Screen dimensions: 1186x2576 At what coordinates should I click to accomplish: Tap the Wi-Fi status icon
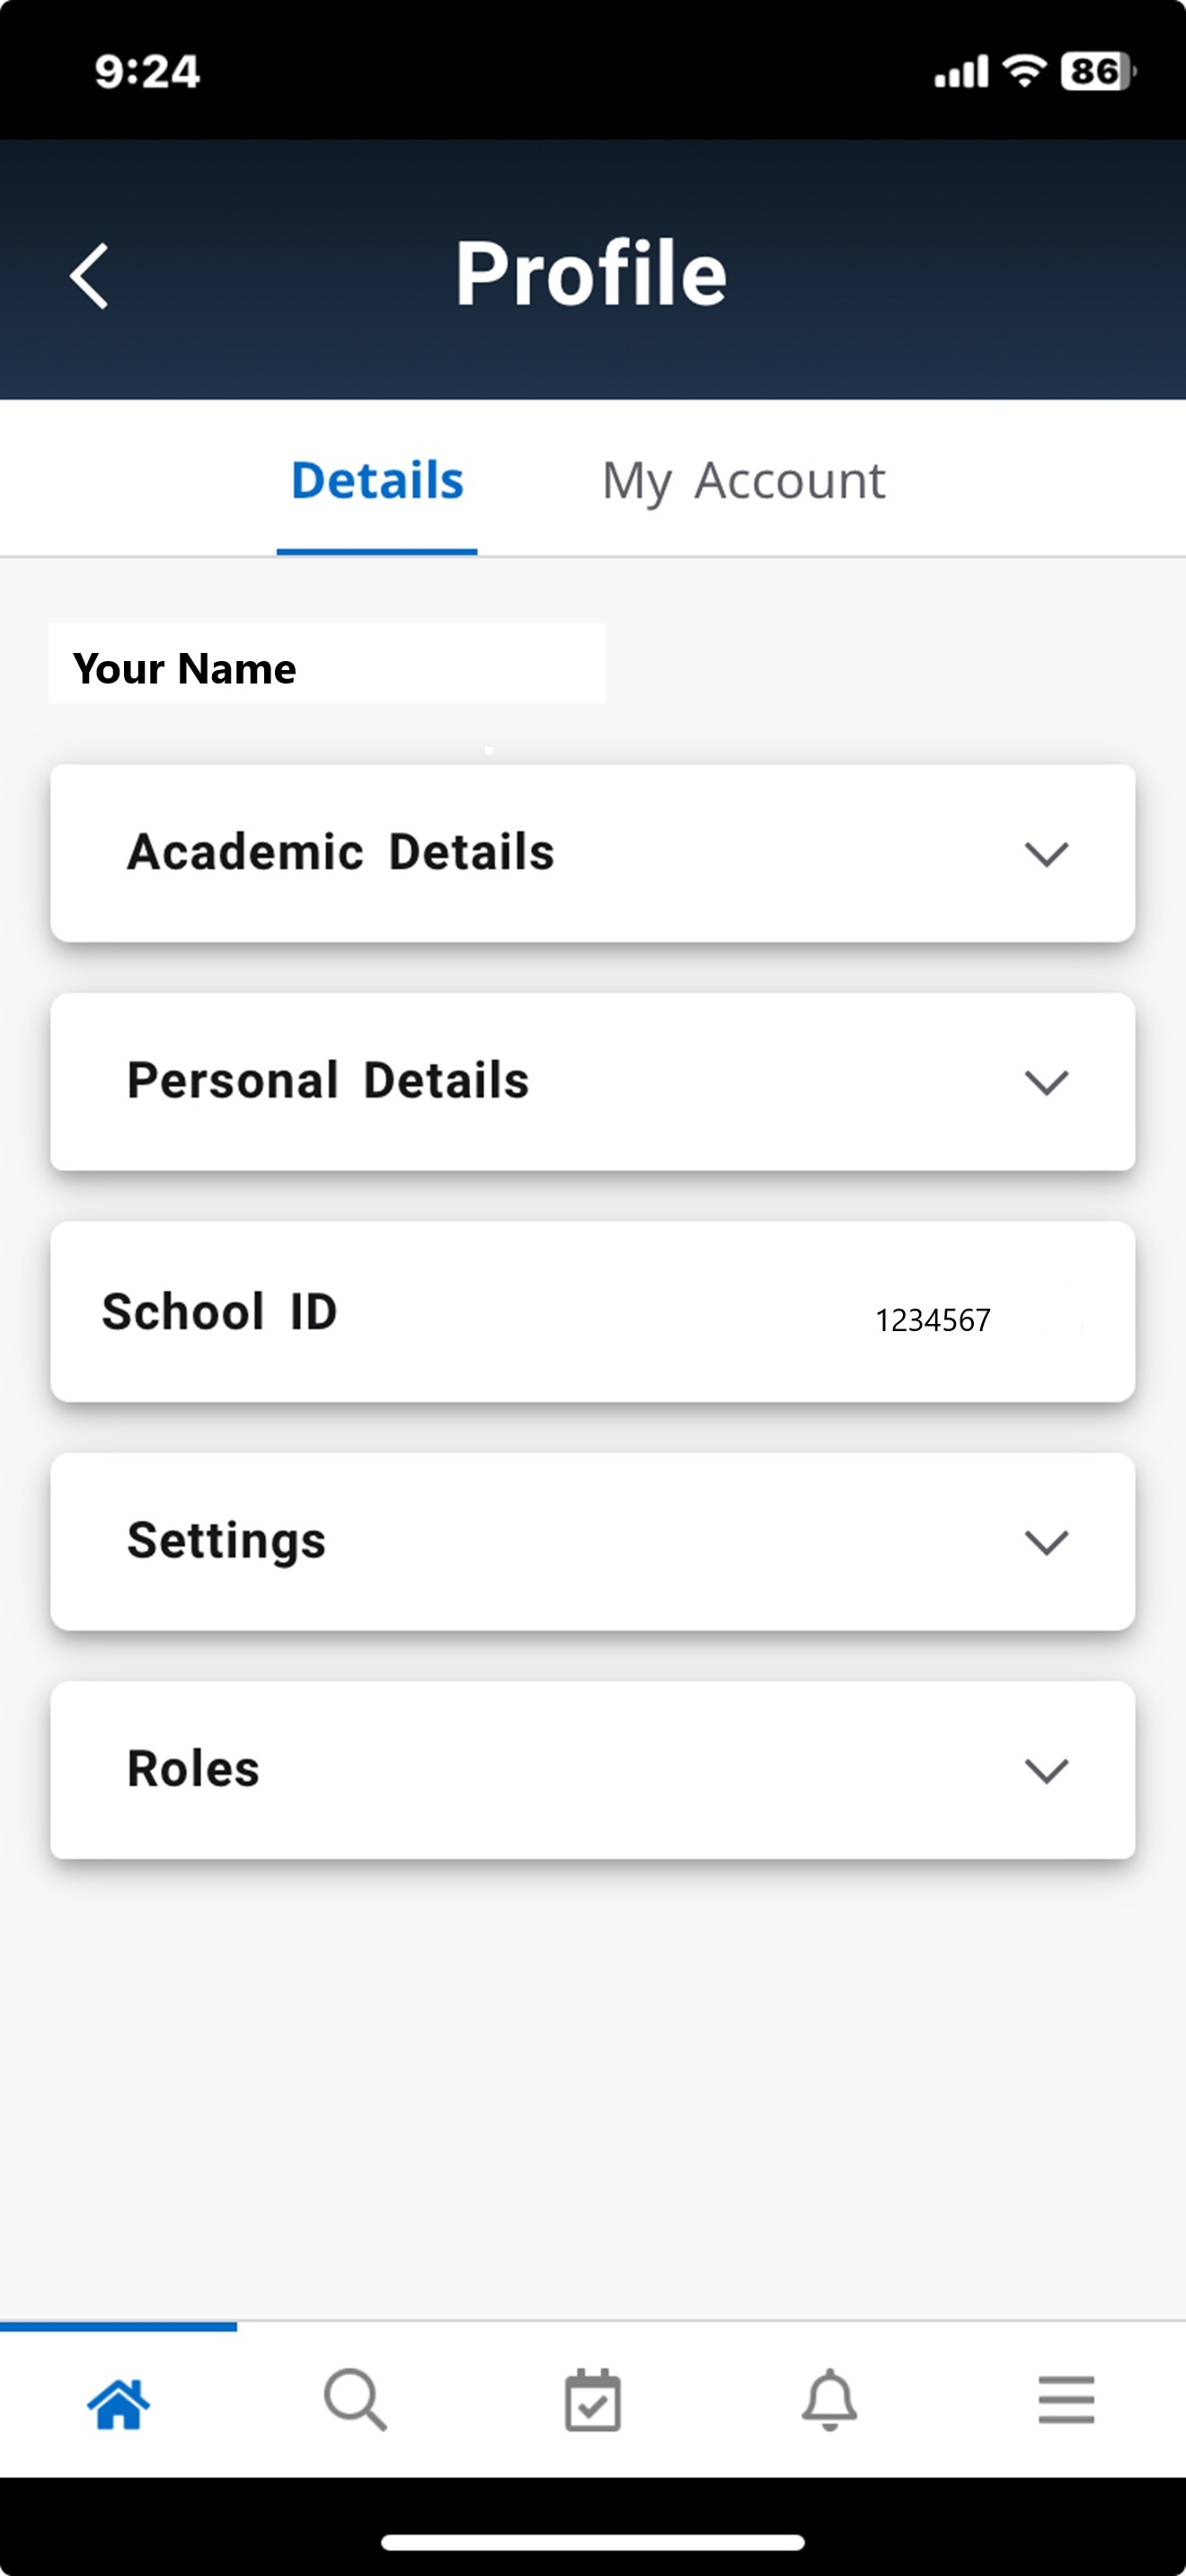pyautogui.click(x=1024, y=71)
